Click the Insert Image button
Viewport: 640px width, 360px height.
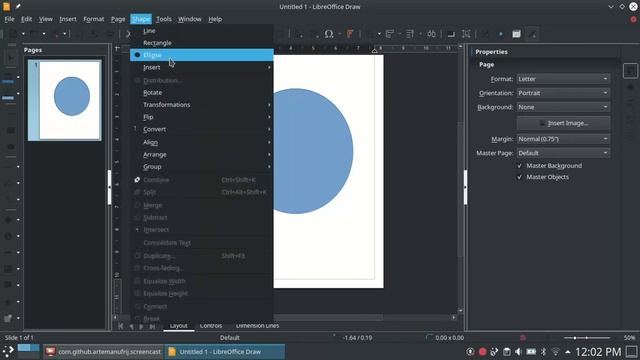tap(563, 123)
